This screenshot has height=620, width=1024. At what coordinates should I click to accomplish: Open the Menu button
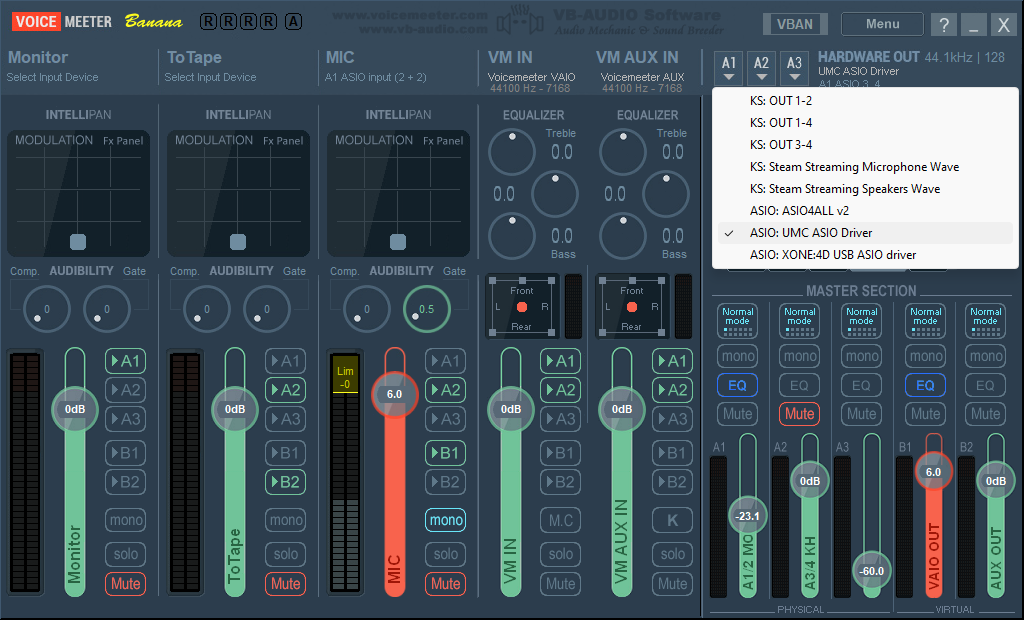[x=882, y=24]
